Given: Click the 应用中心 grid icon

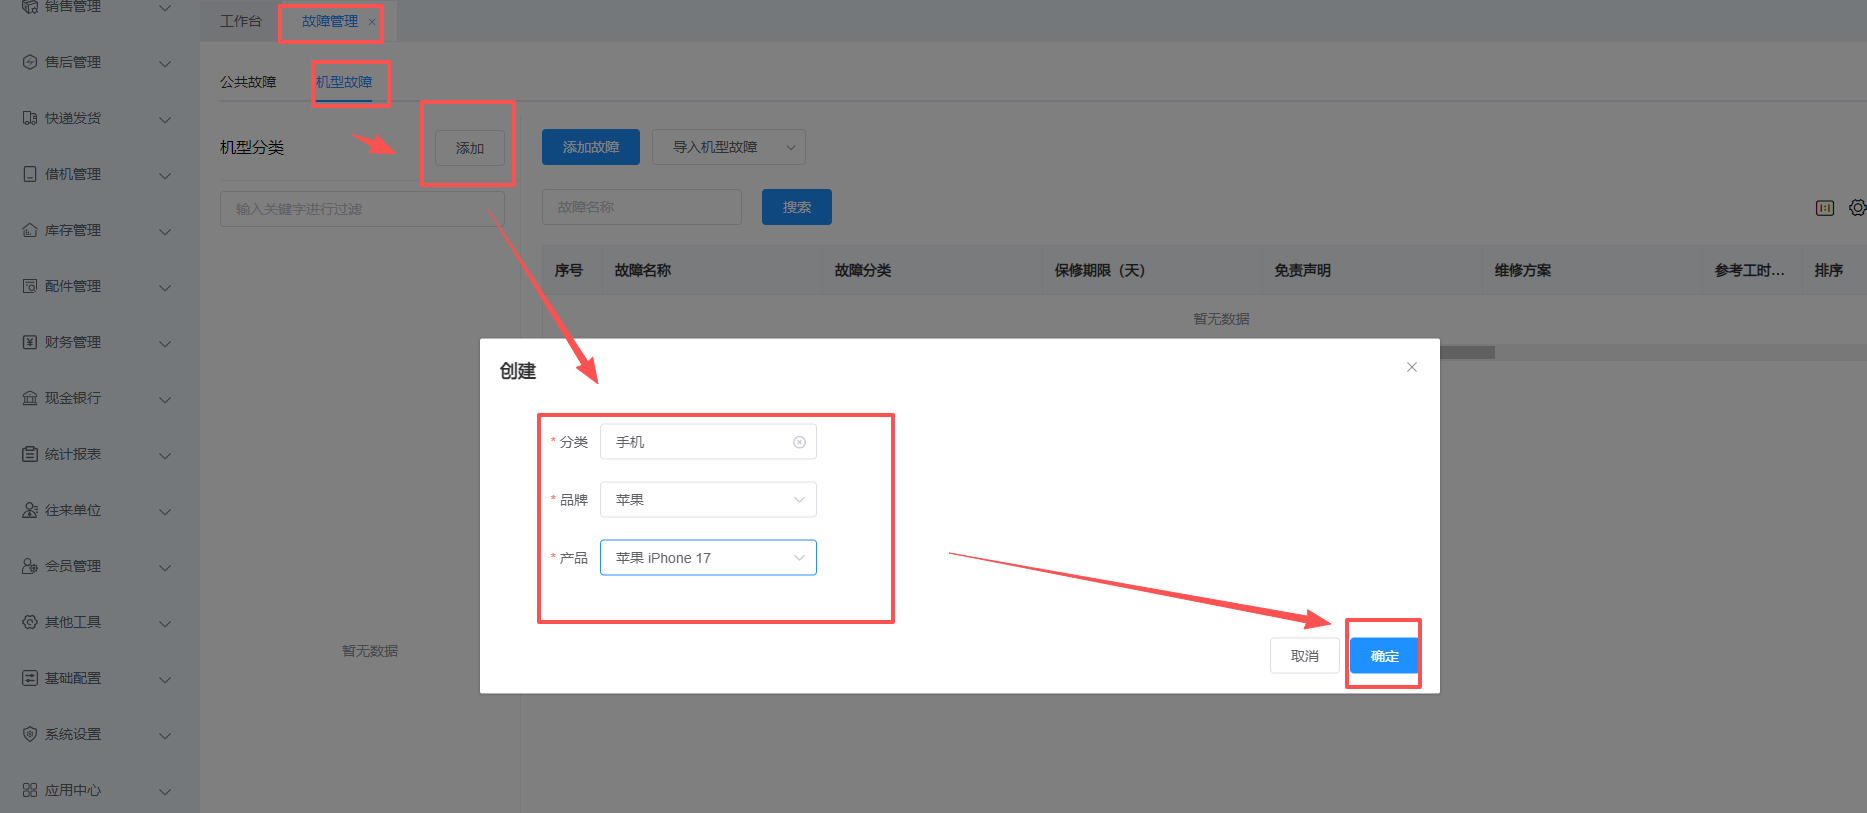Looking at the screenshot, I should [x=30, y=790].
